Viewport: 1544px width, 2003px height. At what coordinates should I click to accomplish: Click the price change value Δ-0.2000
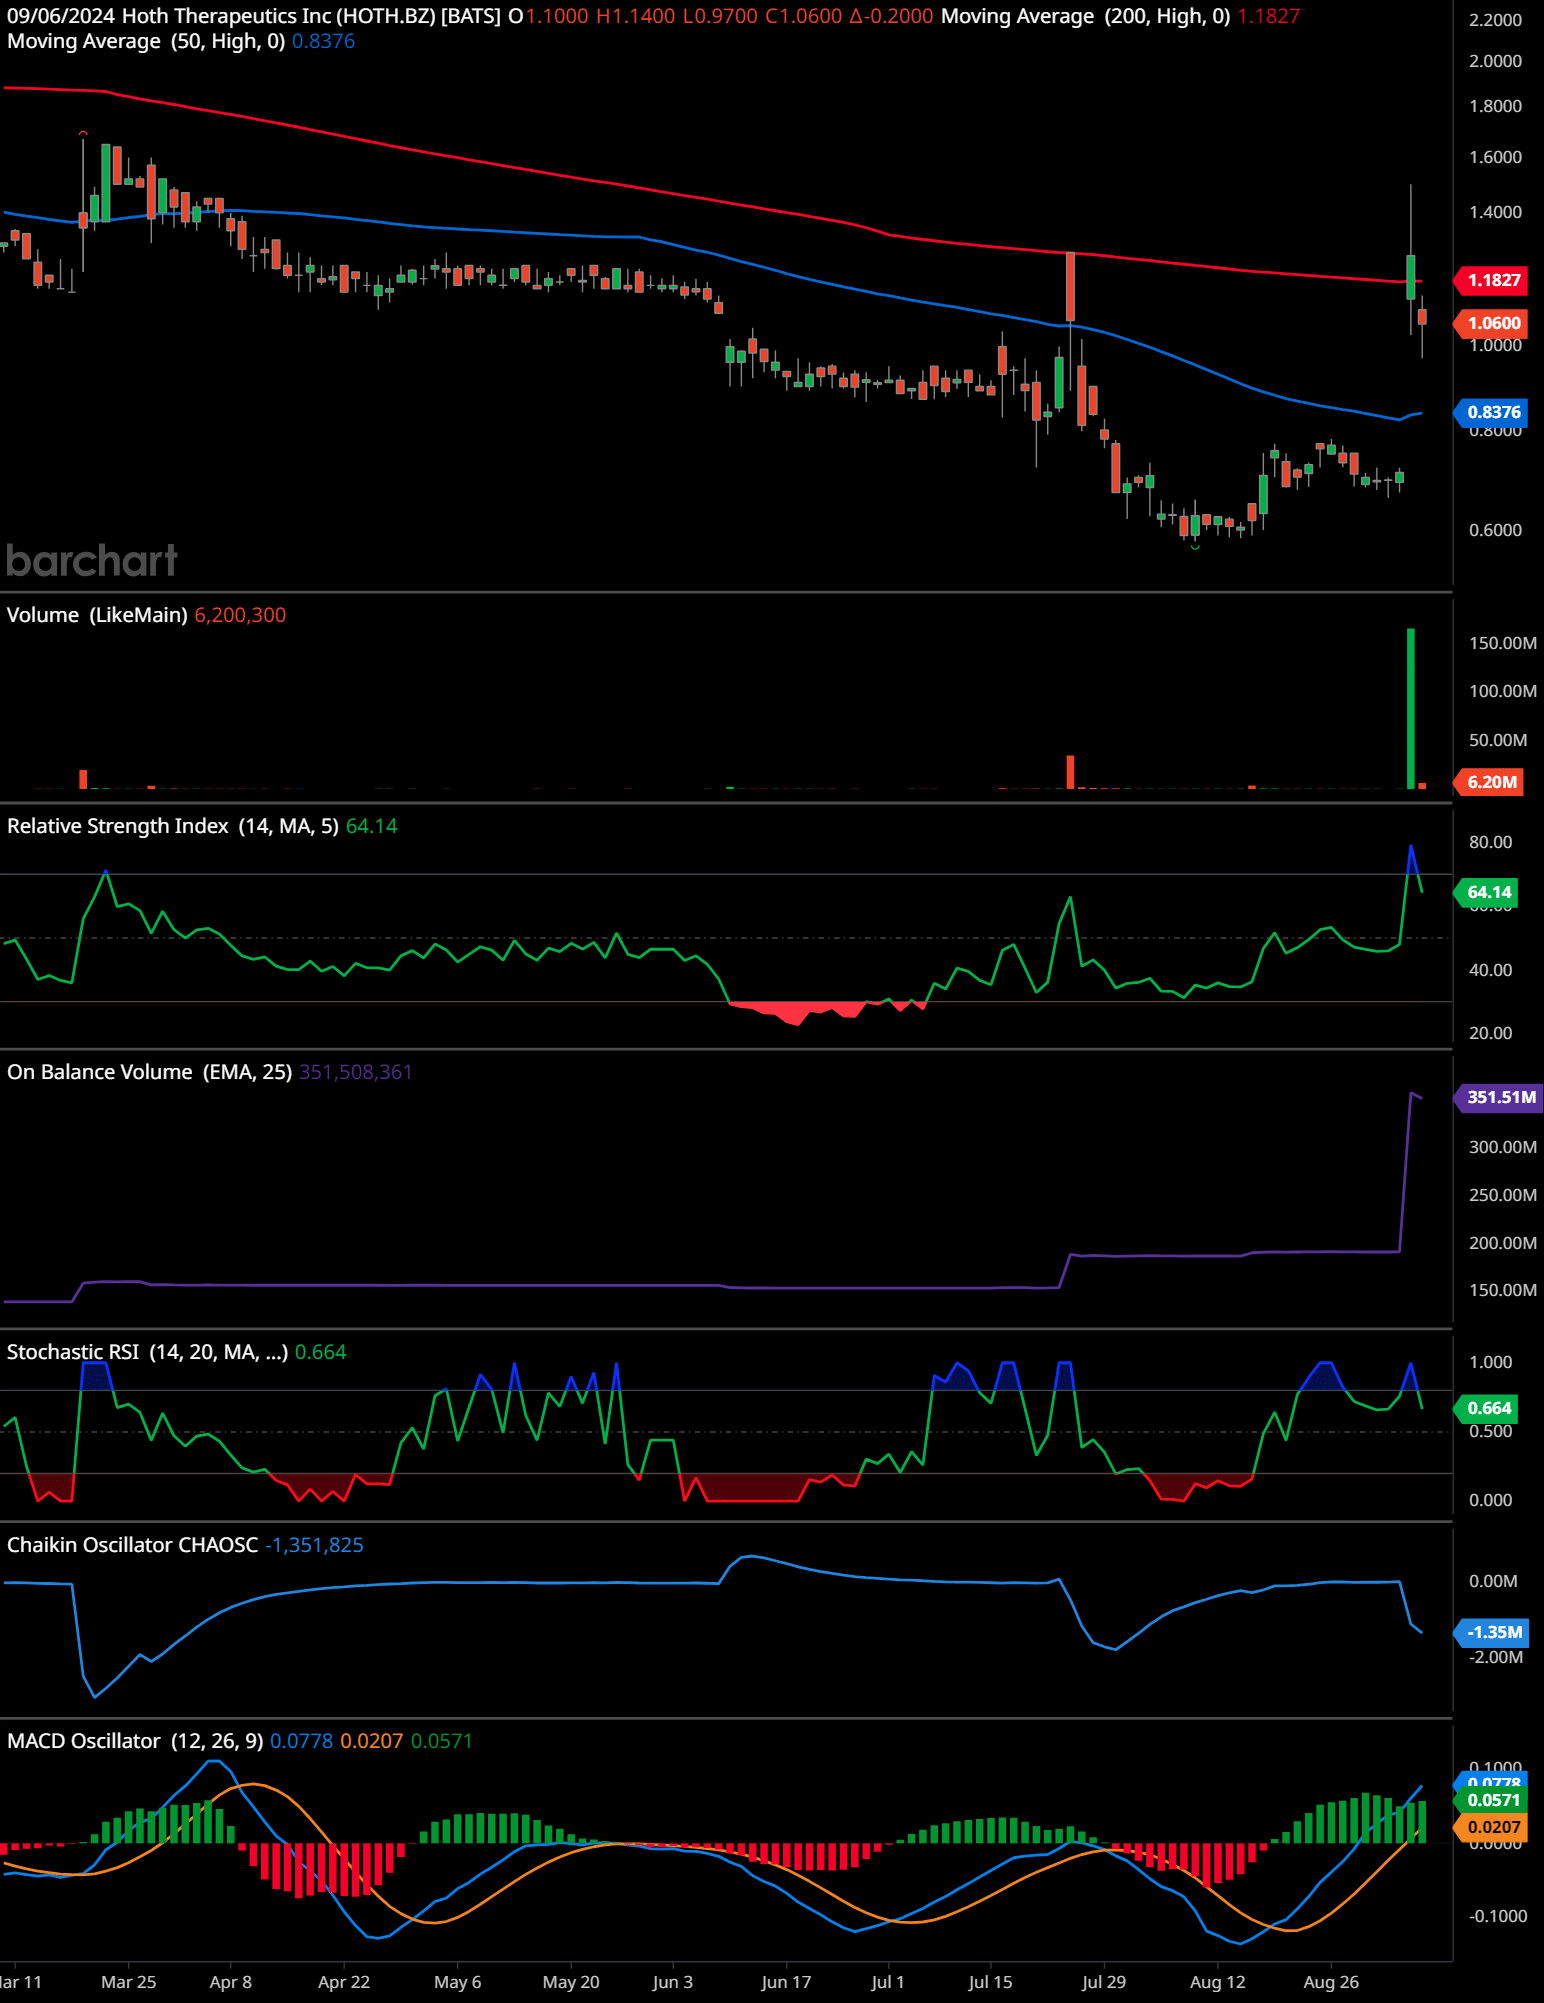[x=891, y=16]
